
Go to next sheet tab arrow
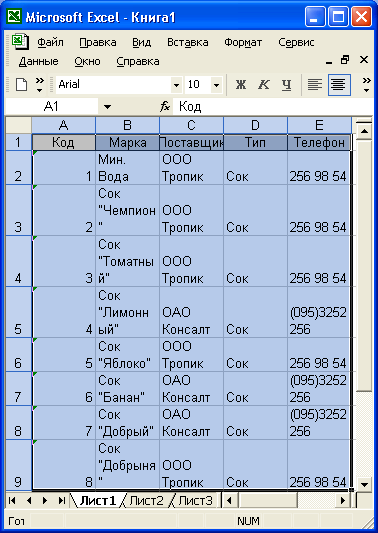[45, 500]
